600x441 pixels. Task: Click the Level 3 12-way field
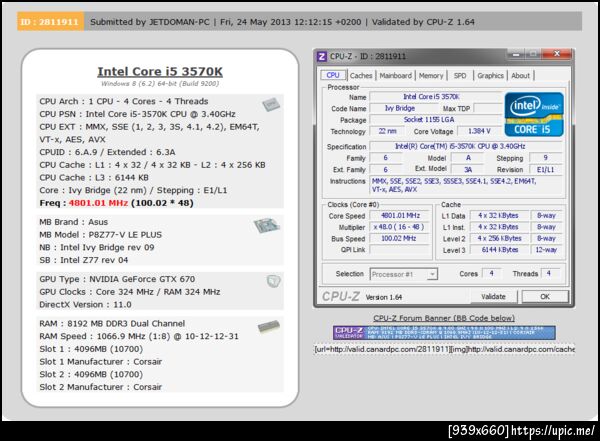[546, 250]
